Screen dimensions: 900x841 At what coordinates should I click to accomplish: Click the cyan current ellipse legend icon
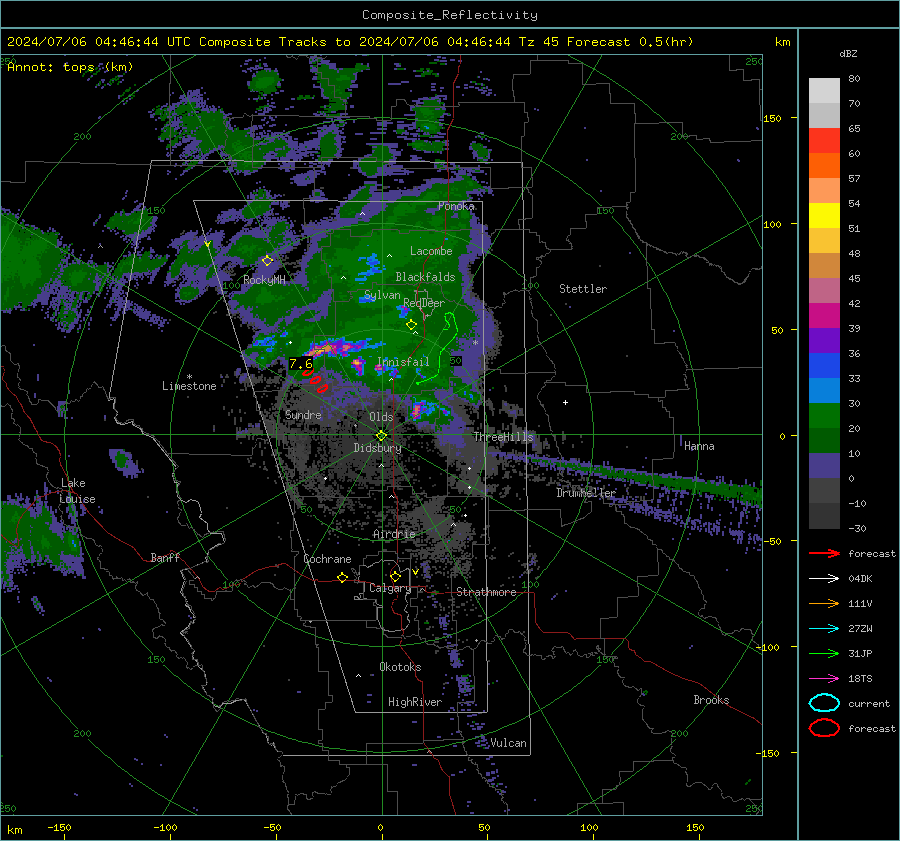pos(824,703)
